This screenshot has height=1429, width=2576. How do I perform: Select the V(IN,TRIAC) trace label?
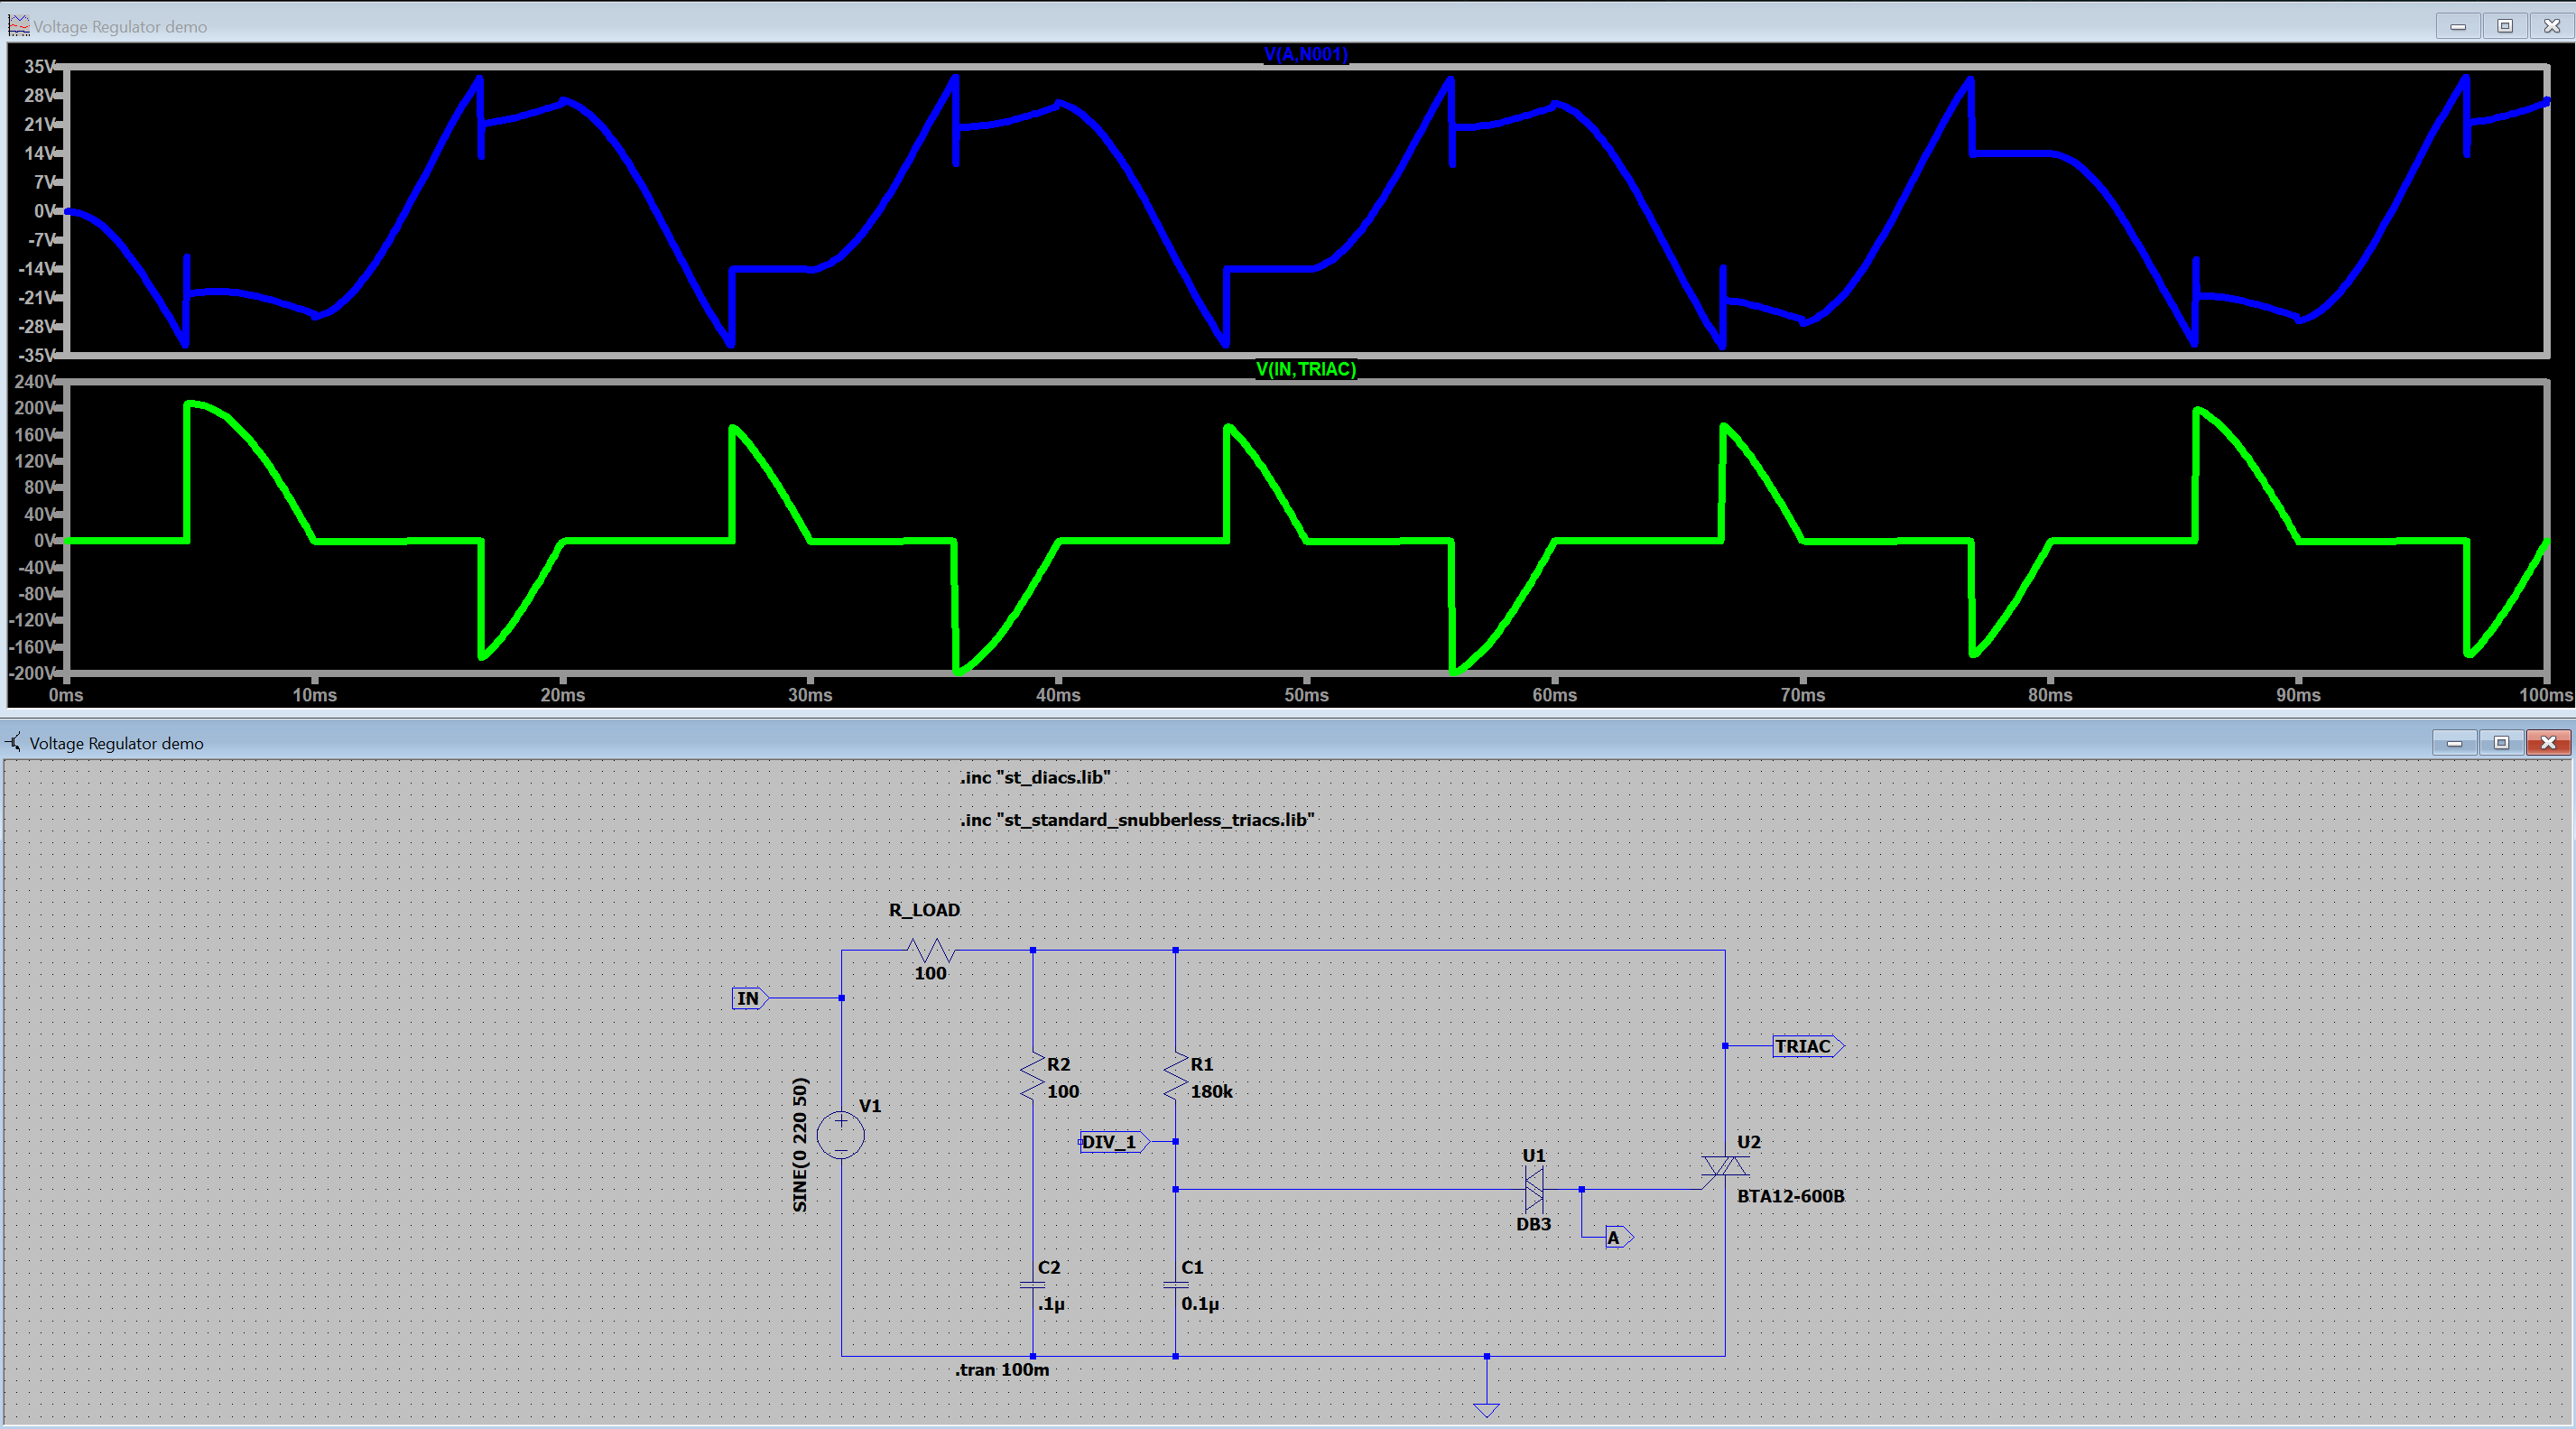[1306, 369]
